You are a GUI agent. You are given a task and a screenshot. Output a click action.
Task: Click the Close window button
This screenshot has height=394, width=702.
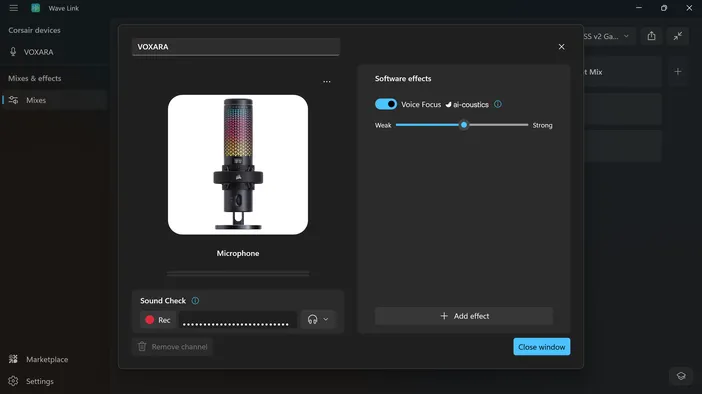[x=542, y=347]
